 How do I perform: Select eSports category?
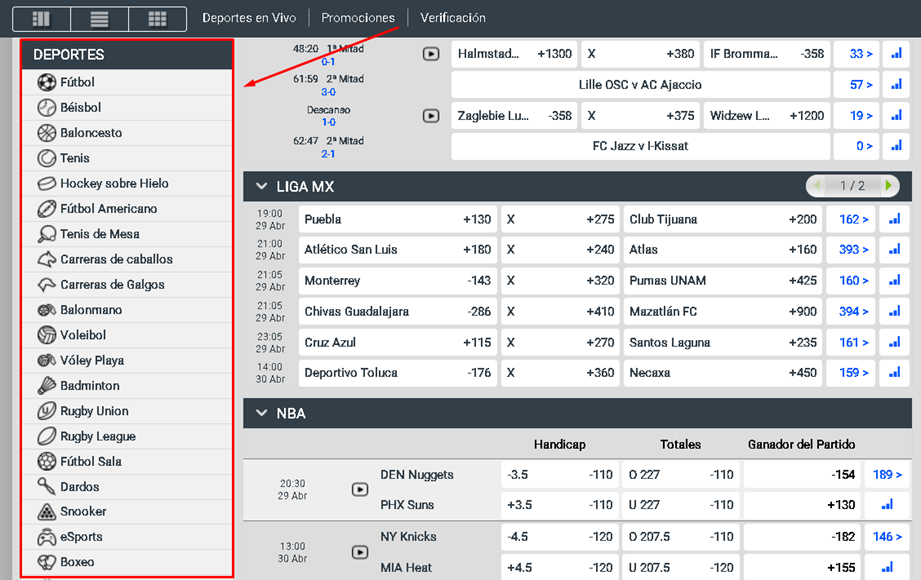[x=127, y=537]
